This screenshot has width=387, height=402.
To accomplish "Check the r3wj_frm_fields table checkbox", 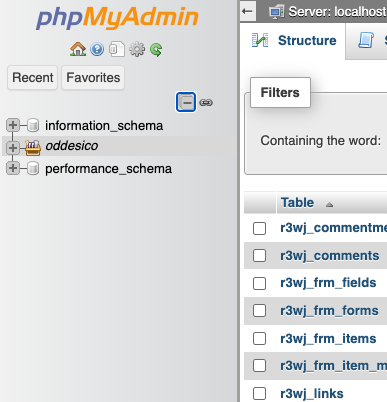I will click(259, 283).
